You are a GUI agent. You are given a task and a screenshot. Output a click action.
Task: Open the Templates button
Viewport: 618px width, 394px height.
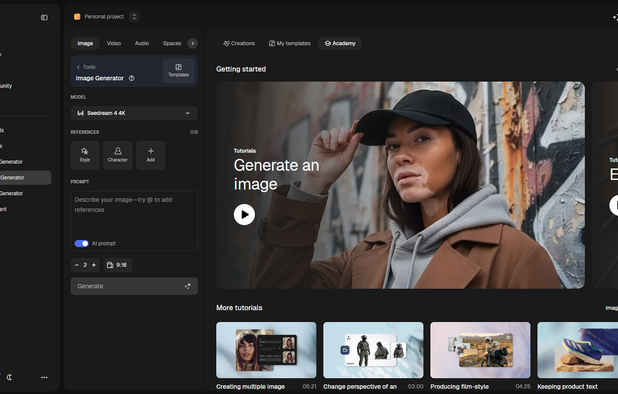179,71
